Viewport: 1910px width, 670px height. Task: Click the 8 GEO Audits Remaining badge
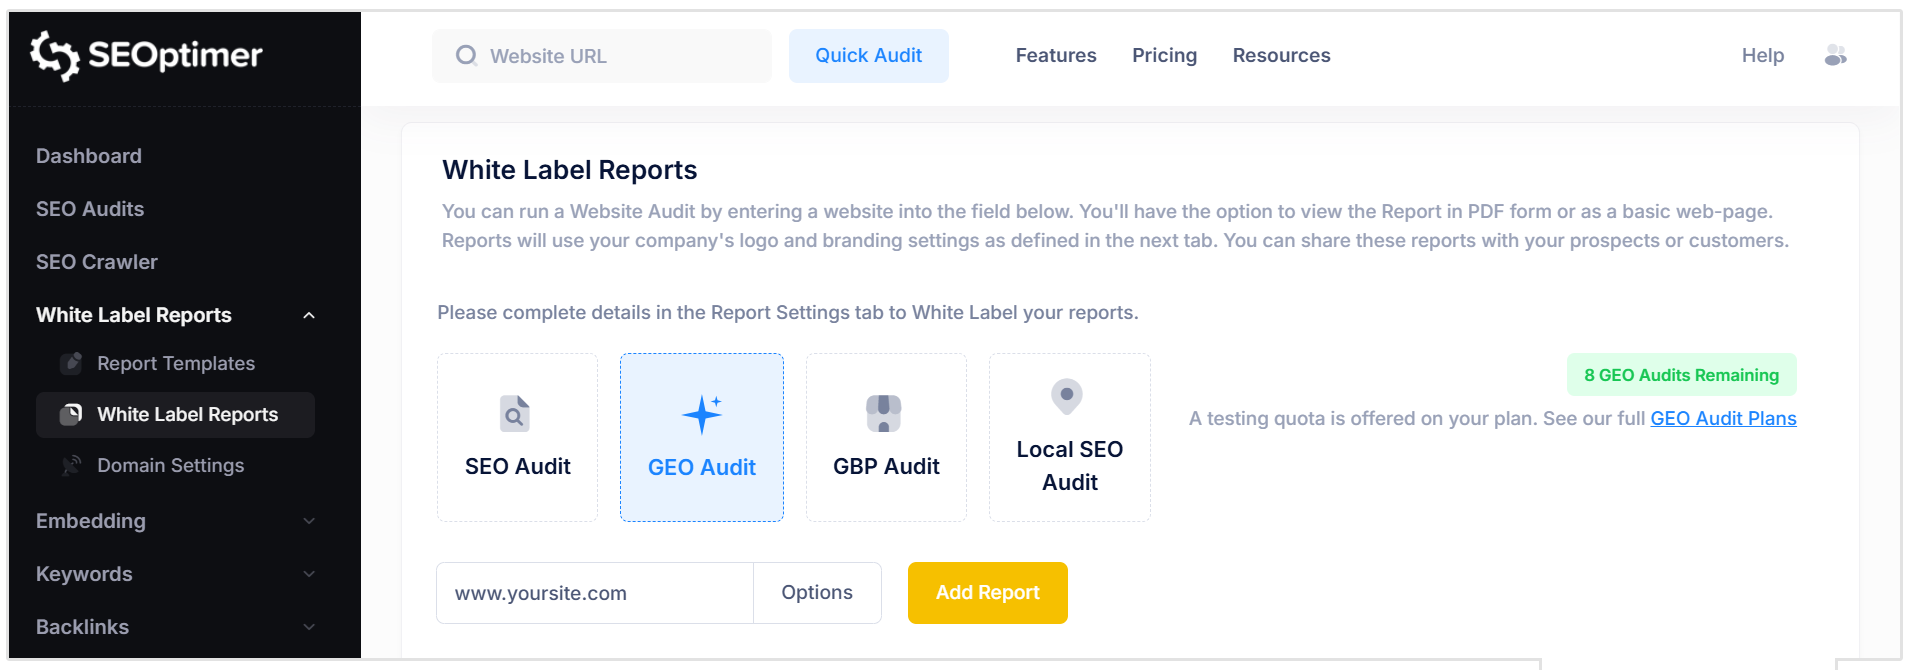[1681, 375]
